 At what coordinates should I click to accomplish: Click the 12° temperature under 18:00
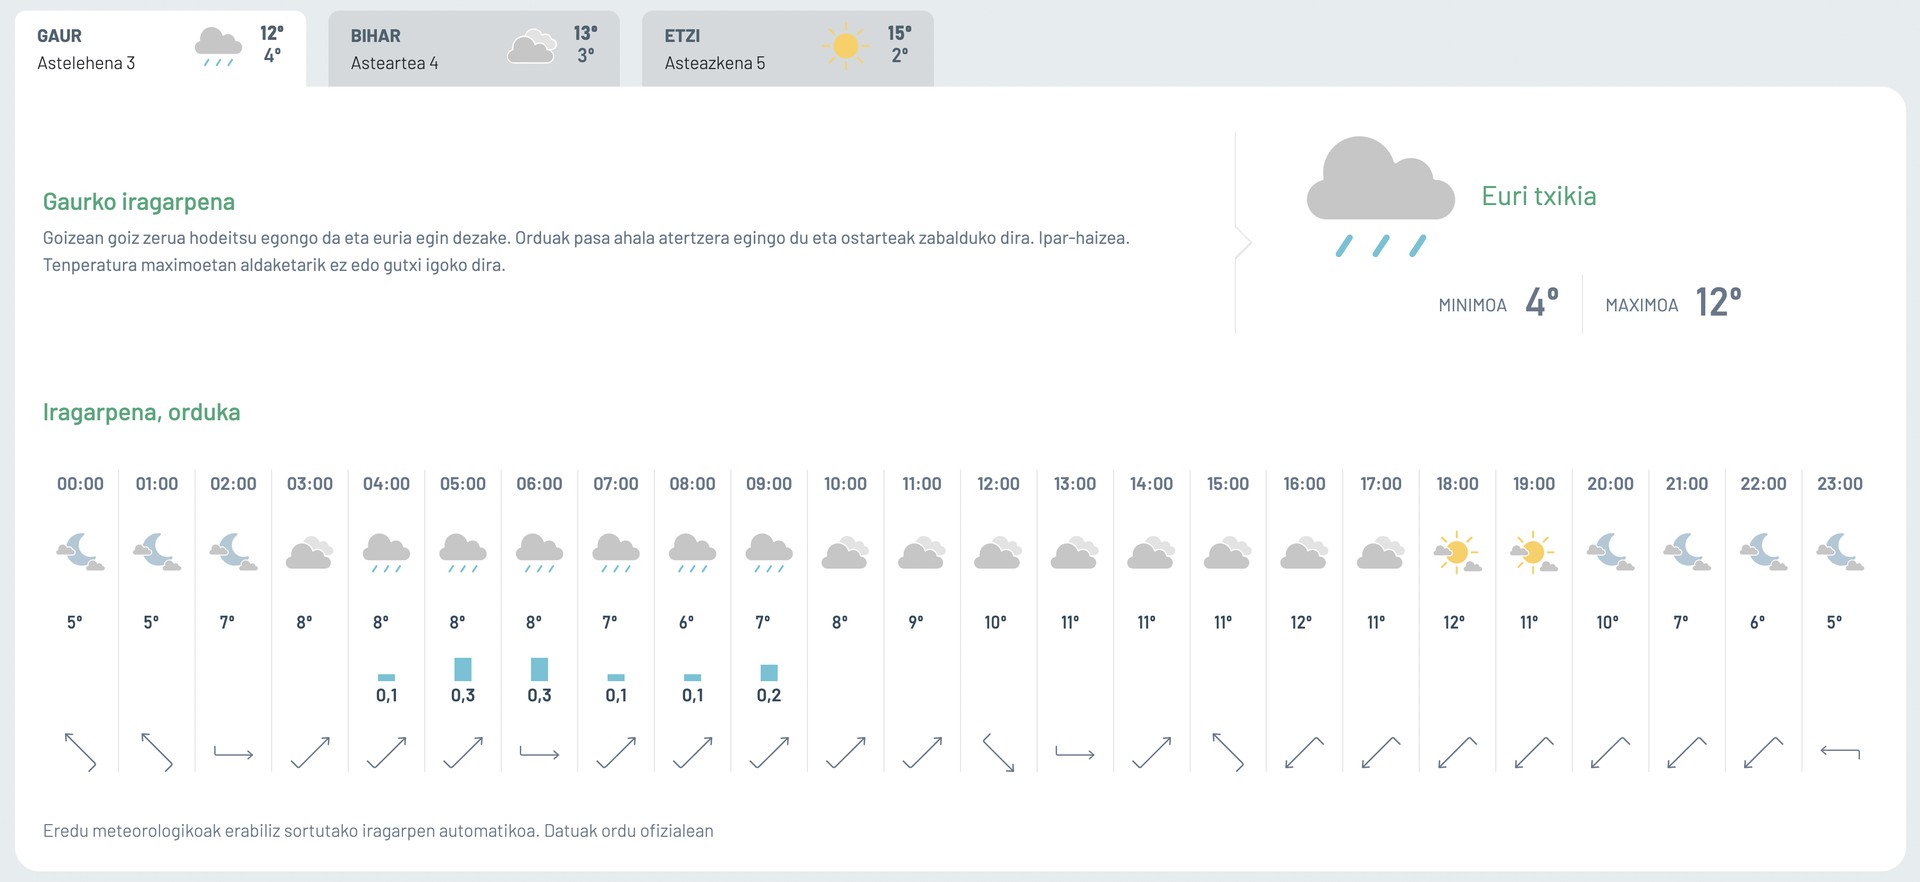pyautogui.click(x=1454, y=622)
